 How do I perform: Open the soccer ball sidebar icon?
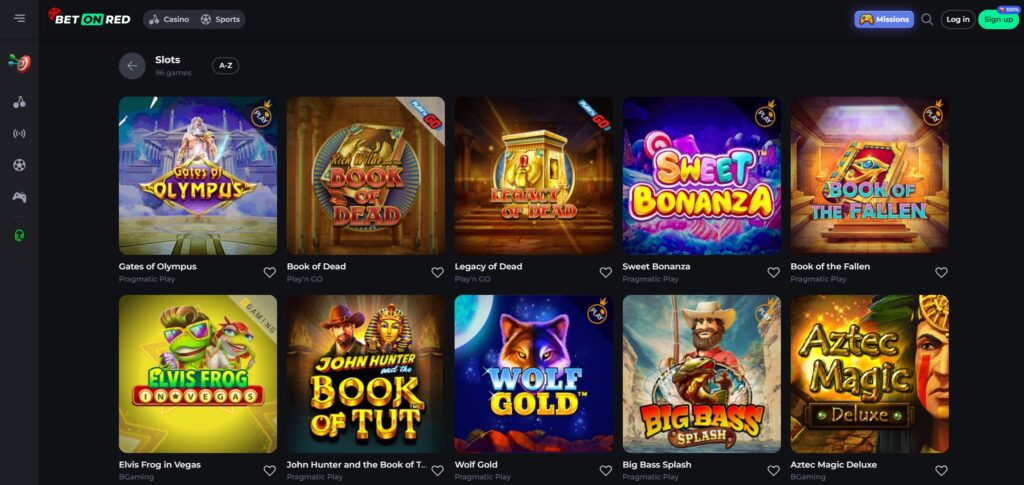pyautogui.click(x=20, y=165)
